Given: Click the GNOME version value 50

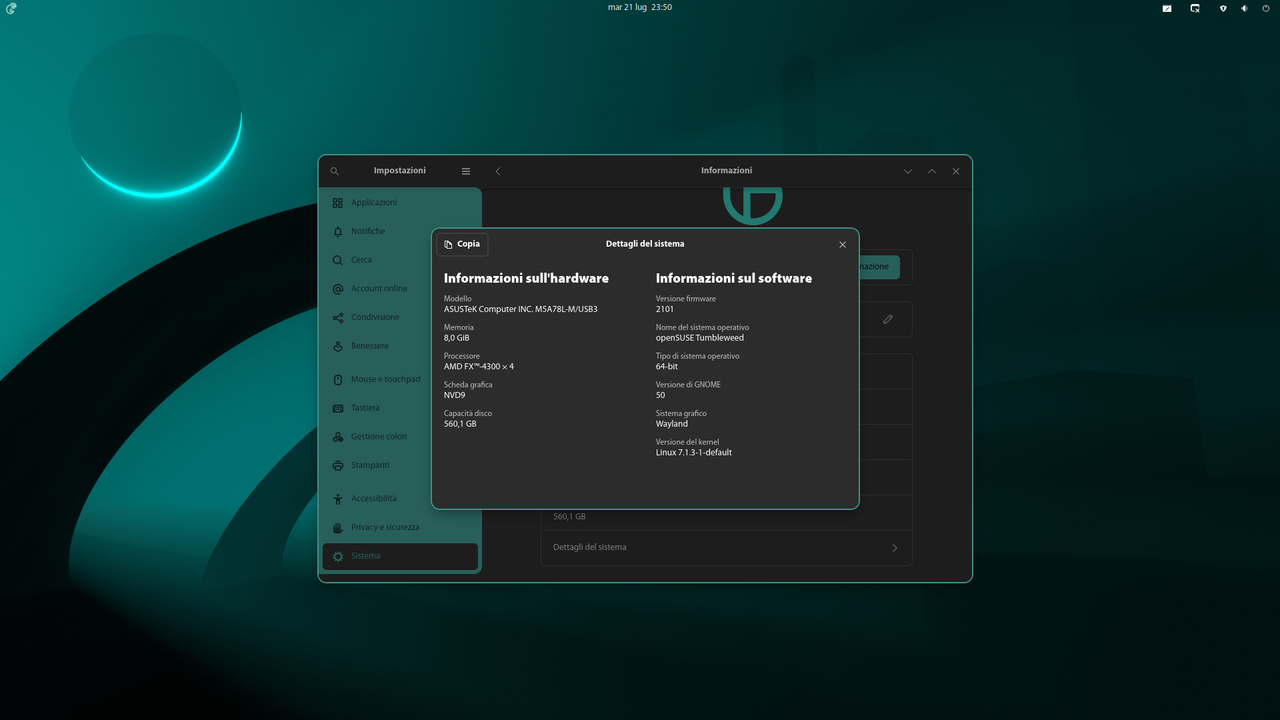Looking at the screenshot, I should coord(661,395).
